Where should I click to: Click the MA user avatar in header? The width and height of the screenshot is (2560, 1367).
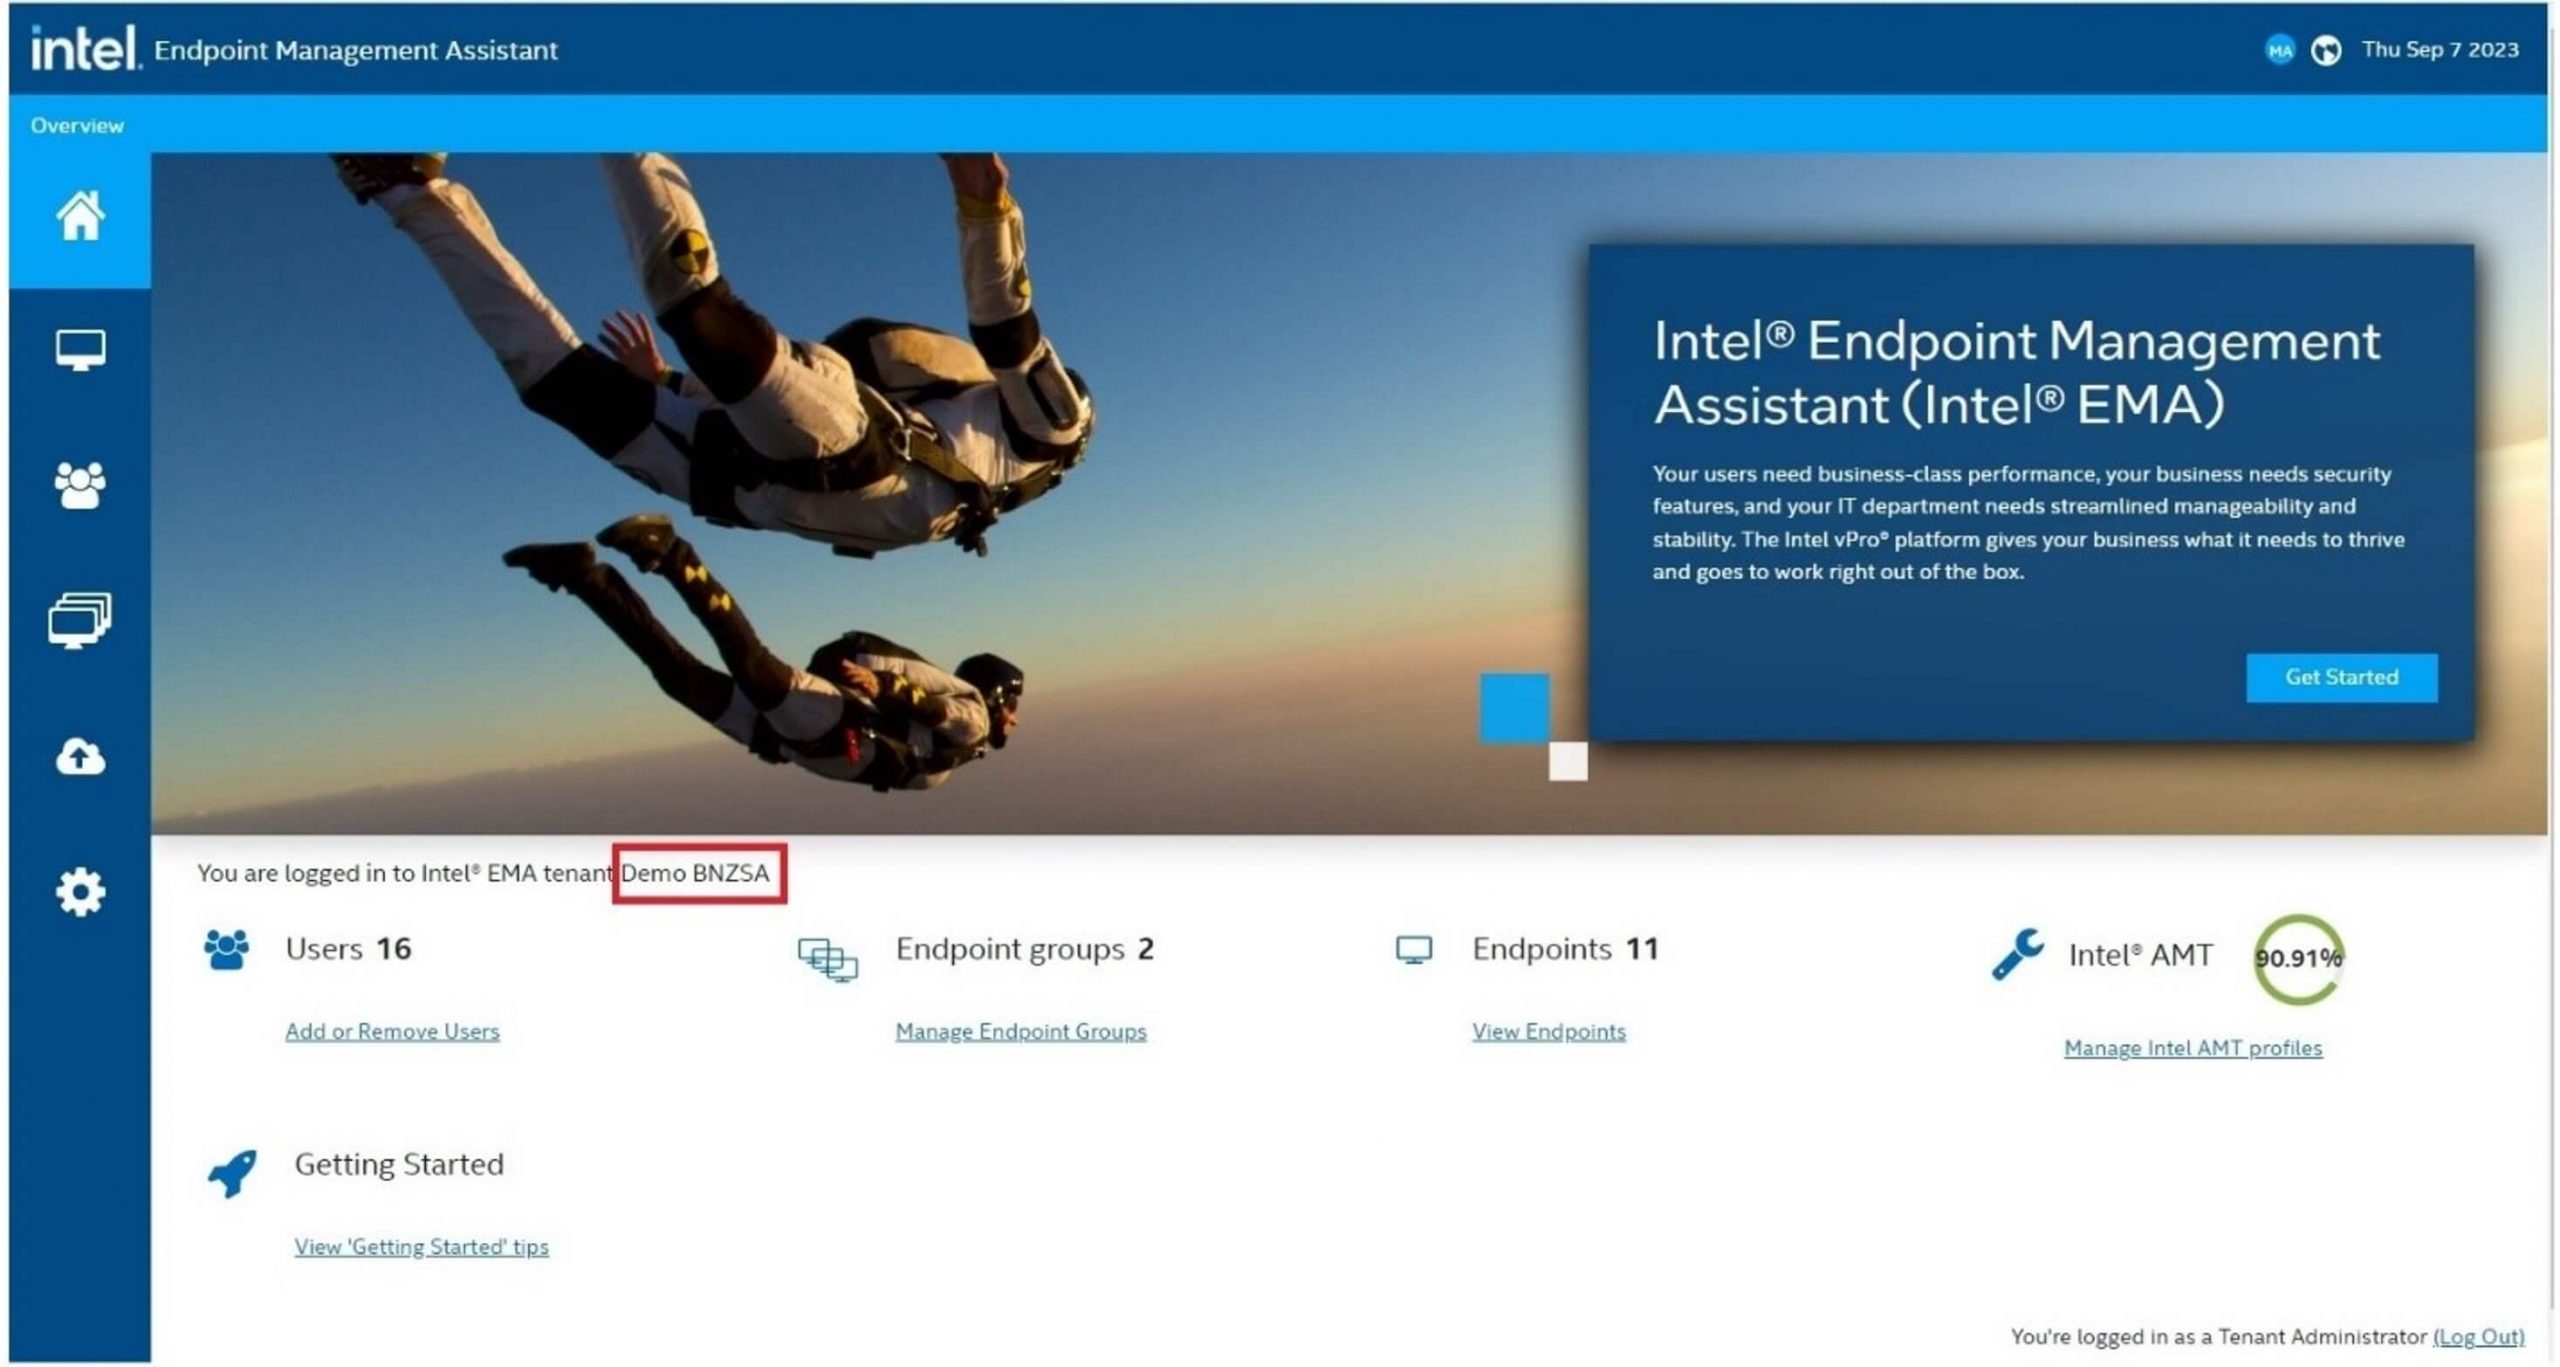(2279, 50)
